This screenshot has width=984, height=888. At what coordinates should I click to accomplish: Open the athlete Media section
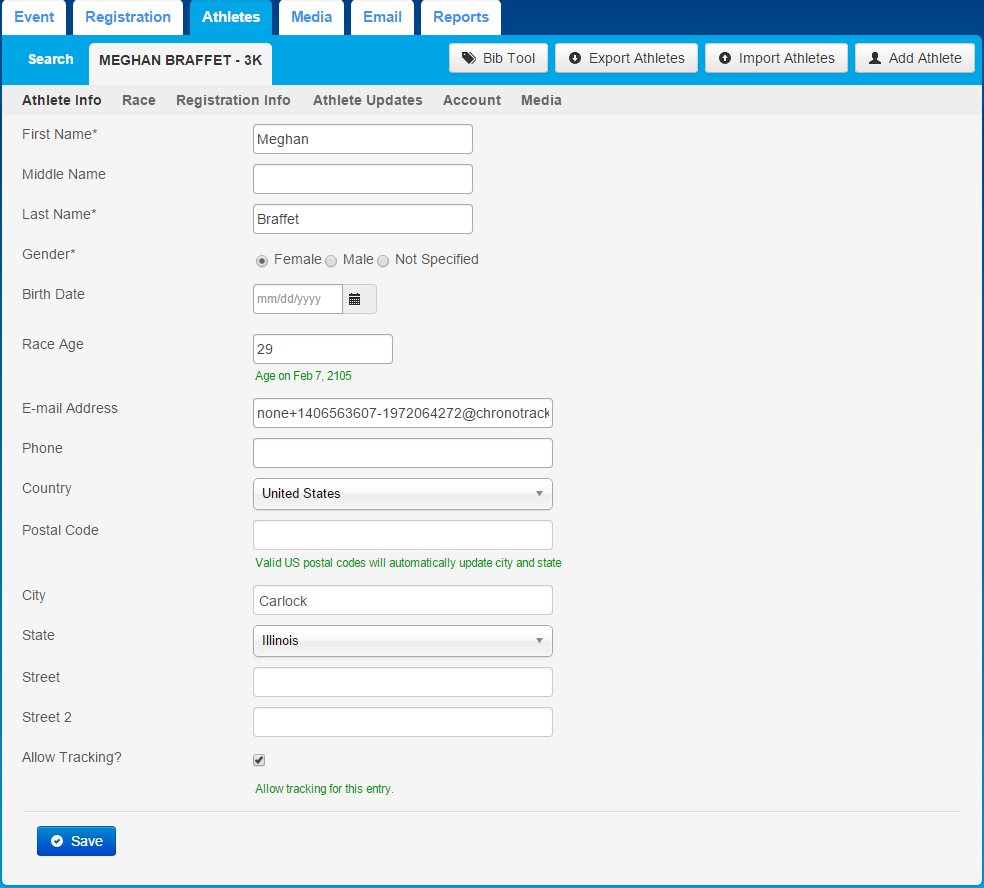point(541,100)
